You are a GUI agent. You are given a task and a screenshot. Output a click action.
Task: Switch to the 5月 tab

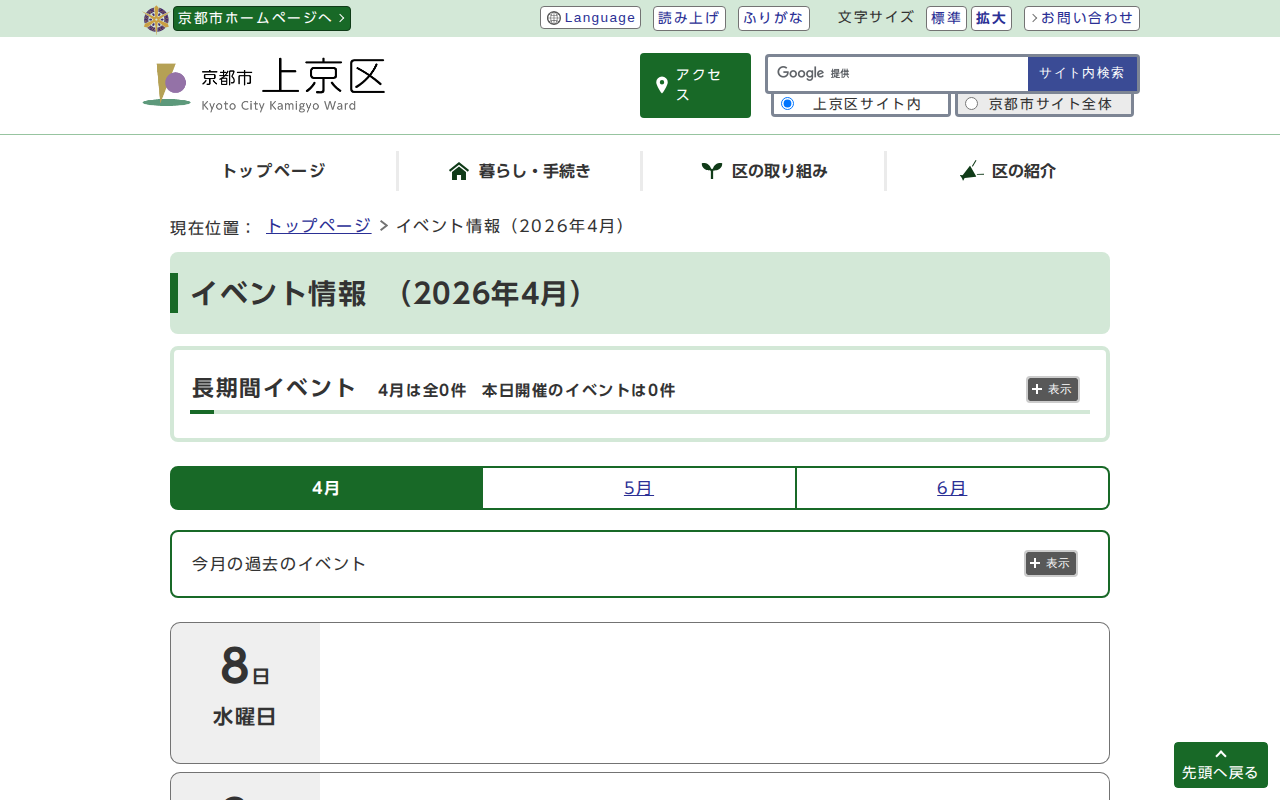(x=638, y=488)
